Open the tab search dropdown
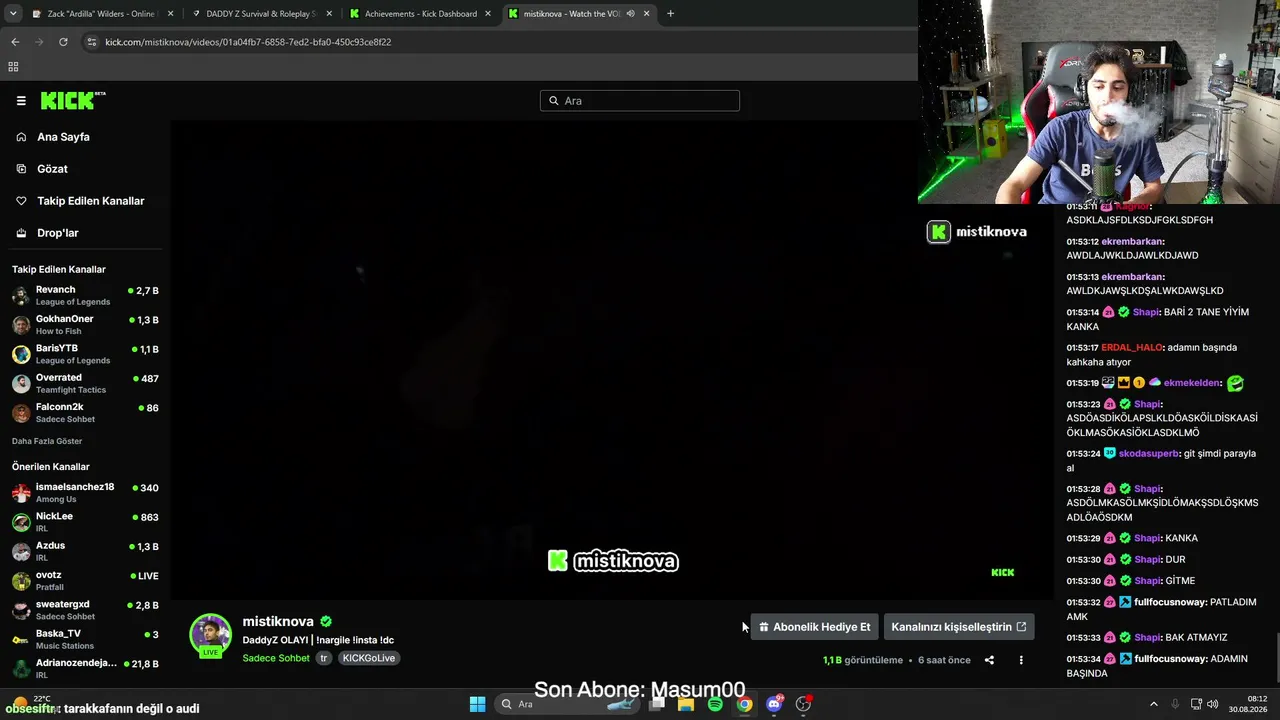 click(x=12, y=14)
